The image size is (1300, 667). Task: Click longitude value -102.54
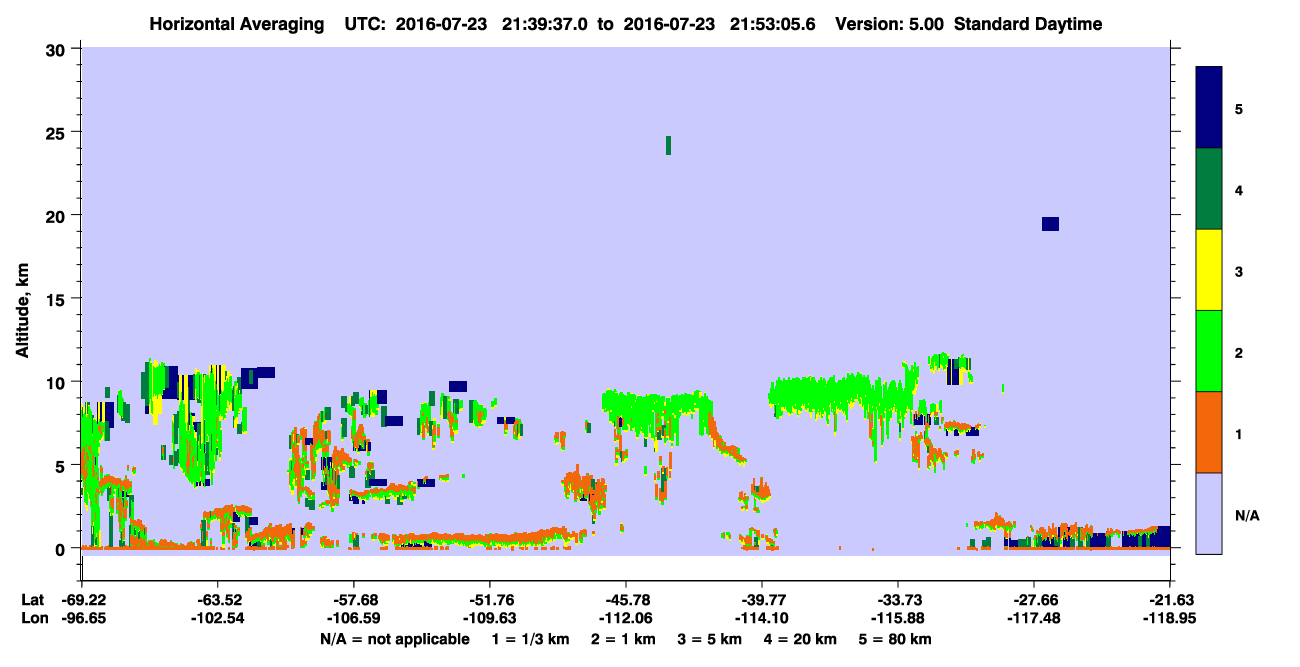coord(218,619)
